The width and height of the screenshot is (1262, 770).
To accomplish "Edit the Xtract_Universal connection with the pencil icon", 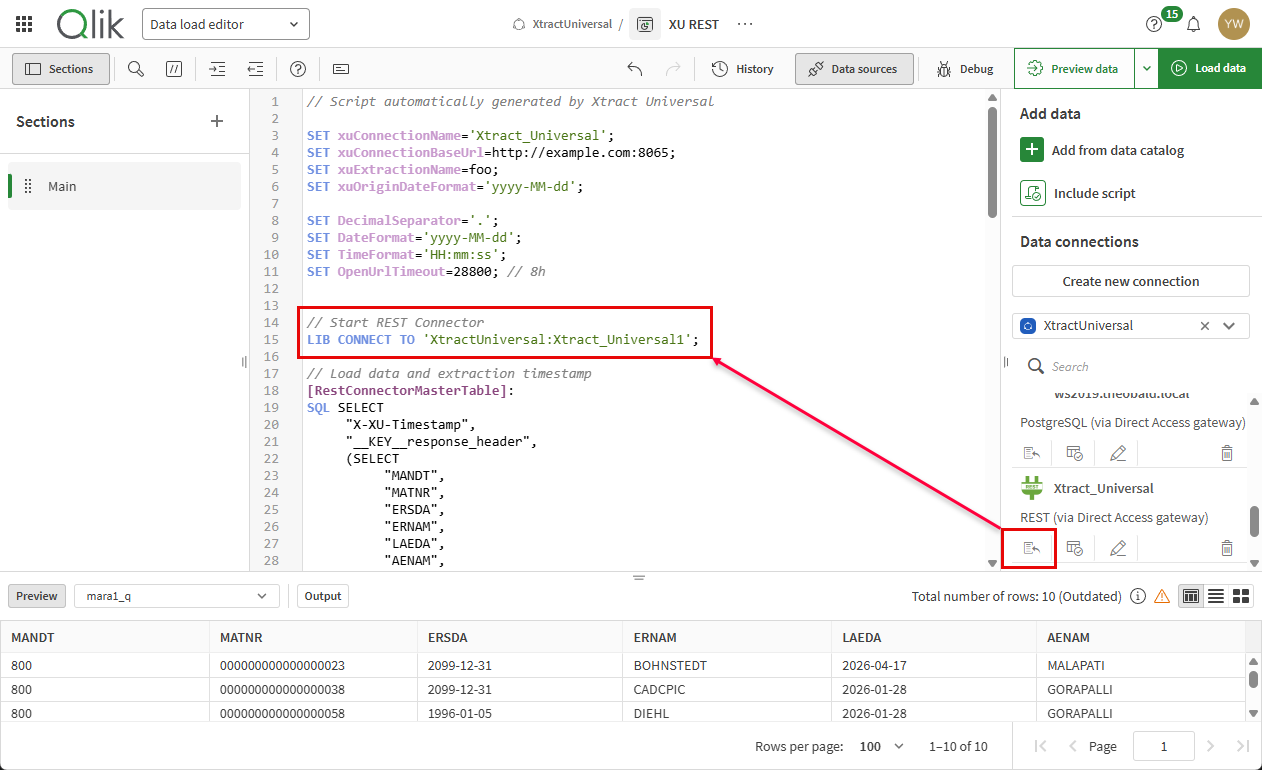I will point(1117,547).
